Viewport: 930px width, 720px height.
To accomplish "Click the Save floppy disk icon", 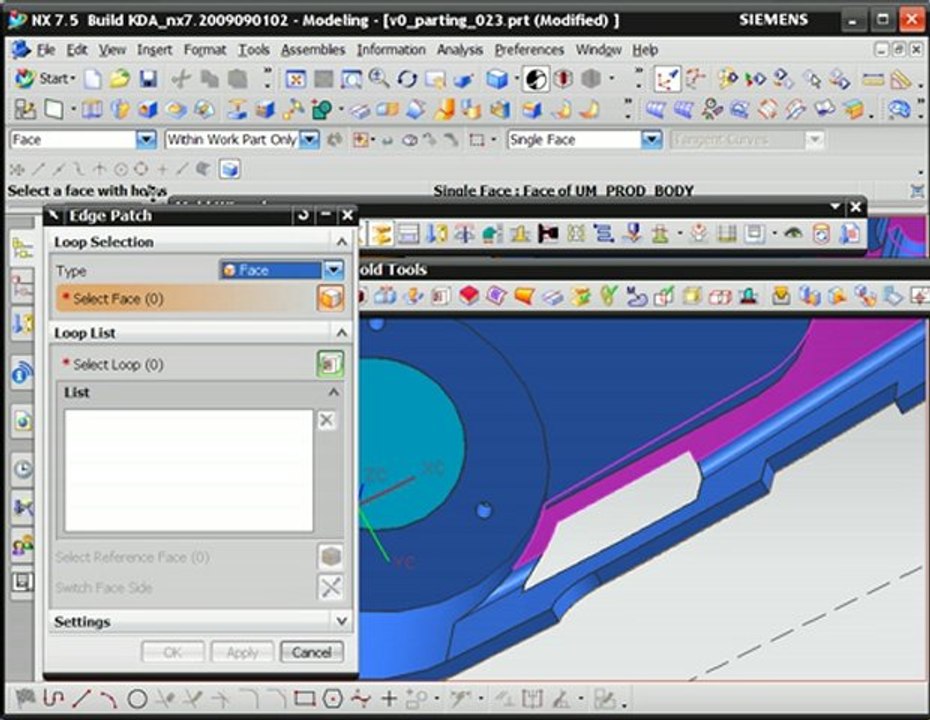I will (x=148, y=78).
